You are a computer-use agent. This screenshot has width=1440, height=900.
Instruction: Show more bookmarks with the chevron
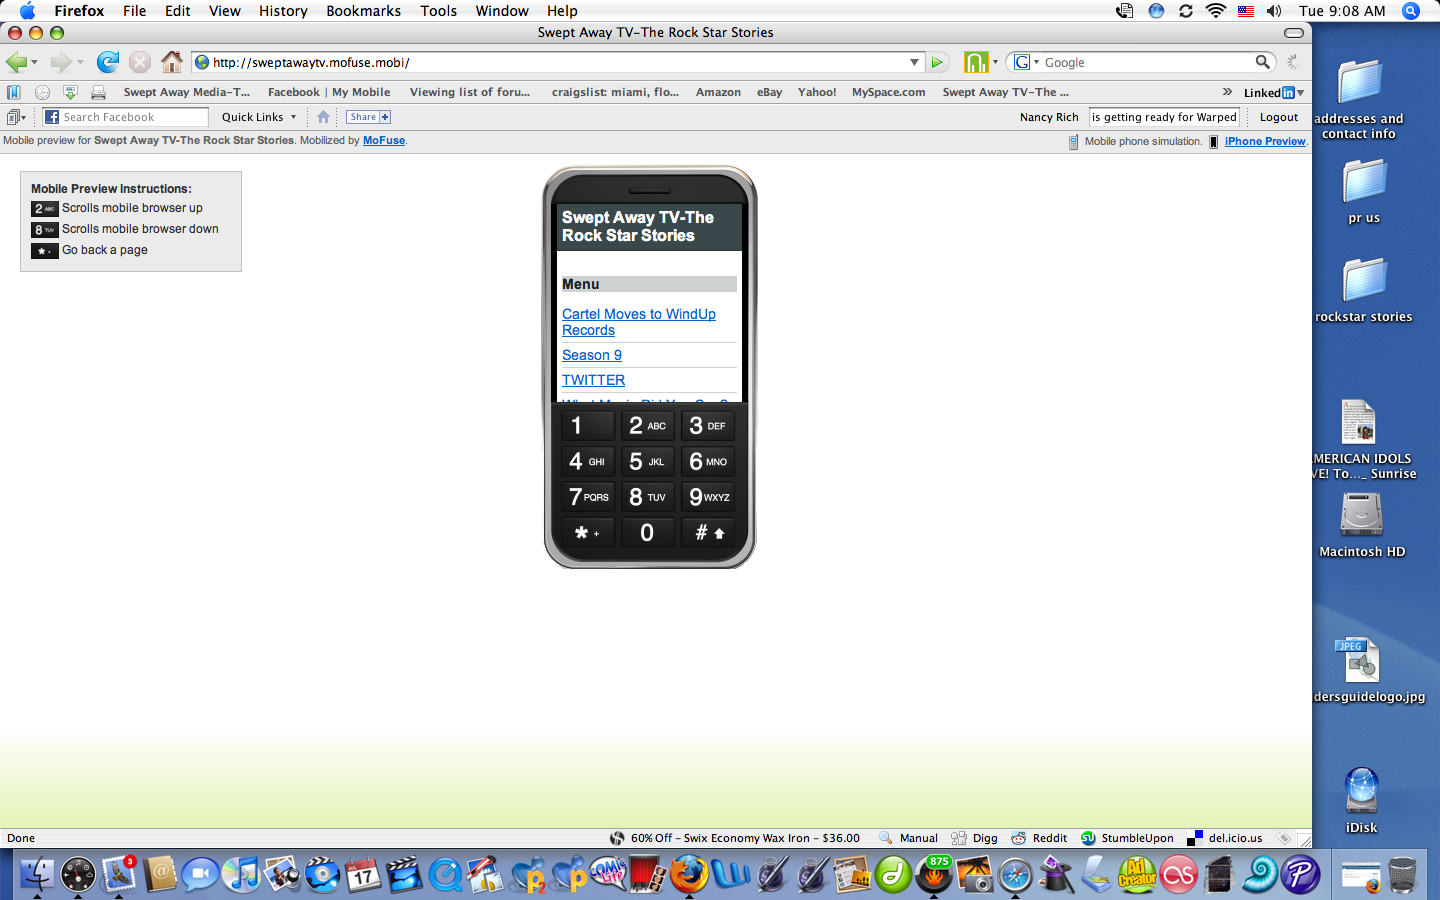pos(1227,92)
